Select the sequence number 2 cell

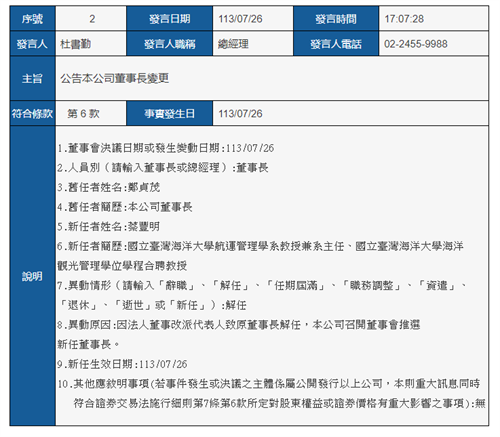[x=91, y=19]
